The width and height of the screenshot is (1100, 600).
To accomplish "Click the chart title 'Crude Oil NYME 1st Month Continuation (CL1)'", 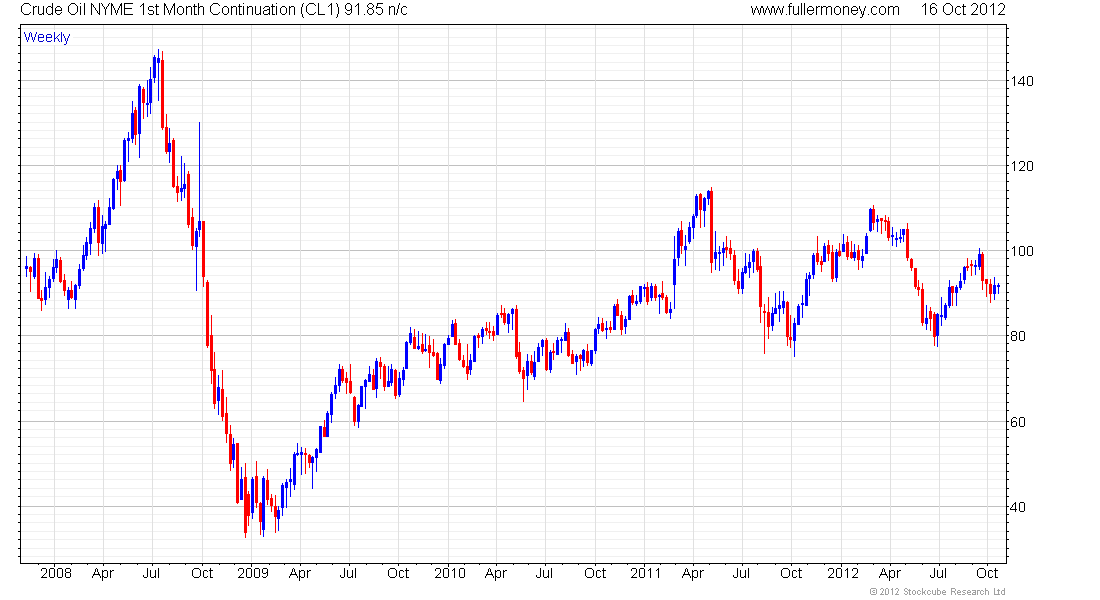I will (180, 10).
